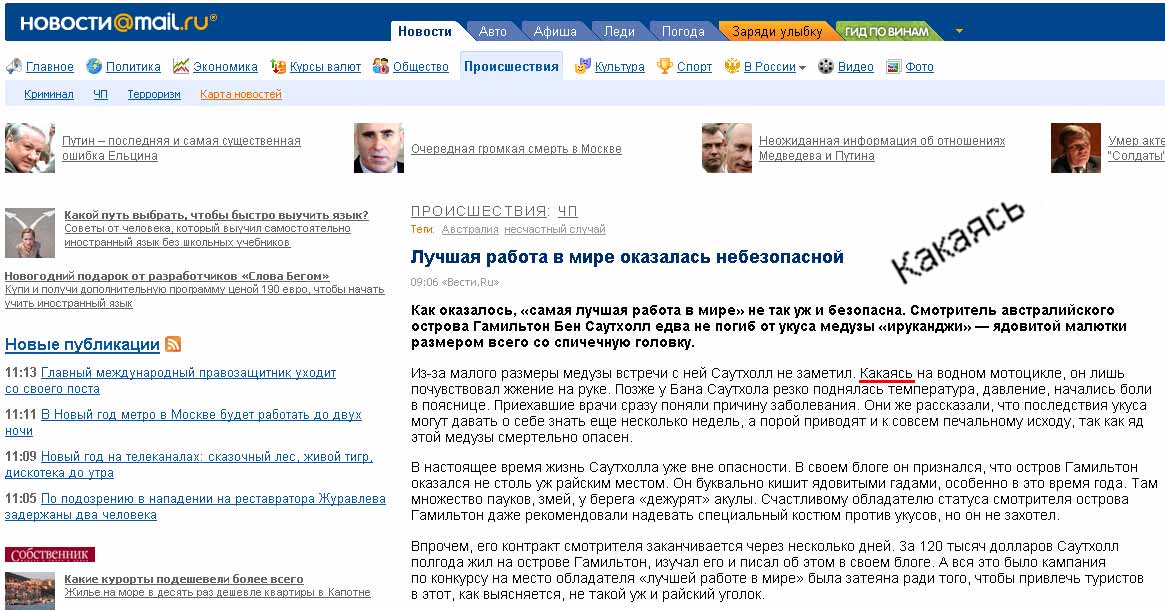Switch to the Леди tab

pos(619,31)
